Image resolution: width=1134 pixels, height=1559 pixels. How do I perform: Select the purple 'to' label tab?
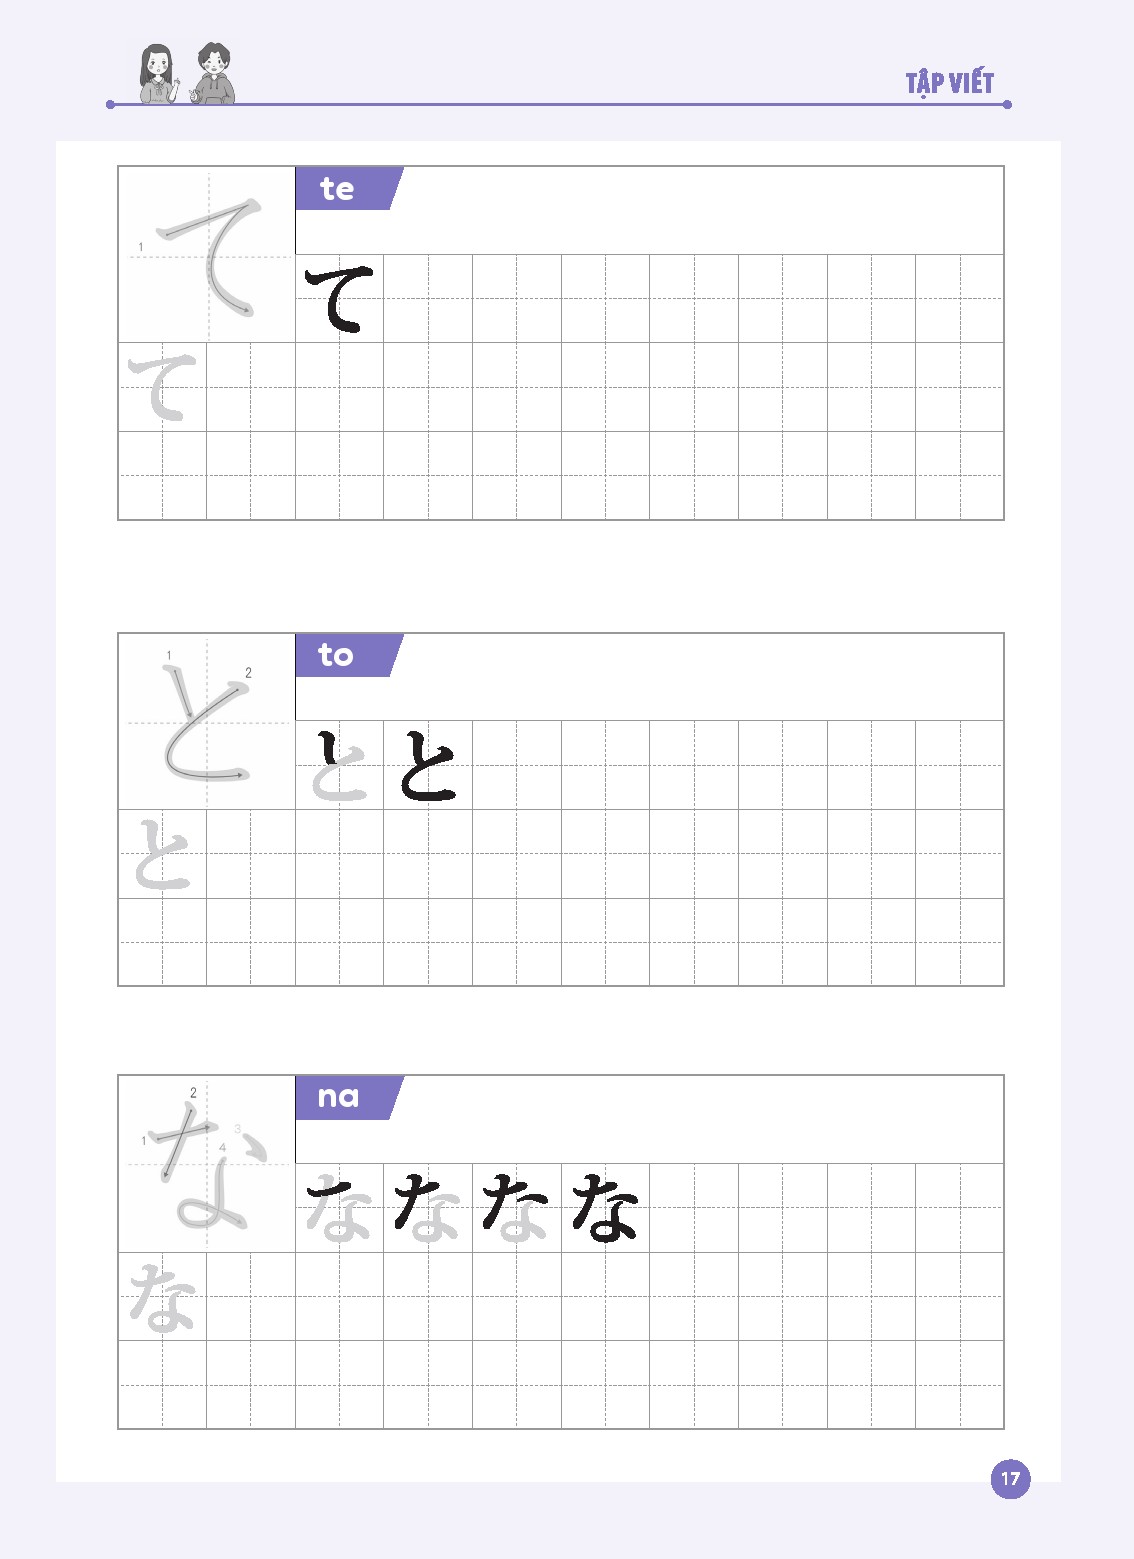pyautogui.click(x=349, y=655)
